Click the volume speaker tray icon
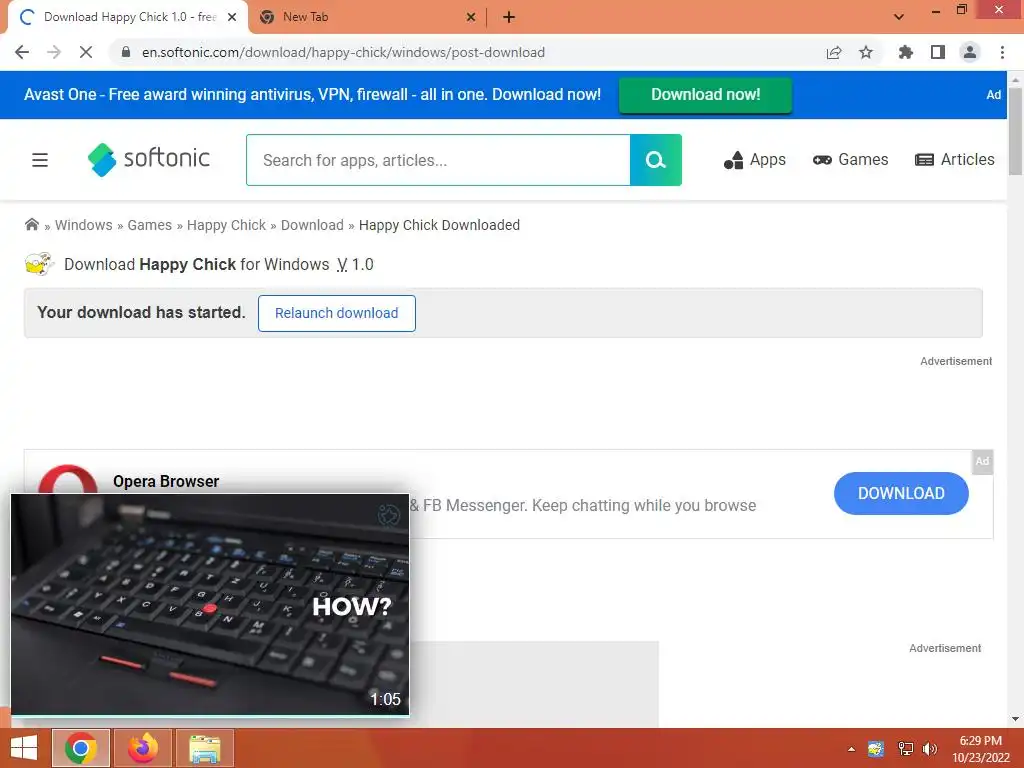This screenshot has height=768, width=1024. click(930, 749)
